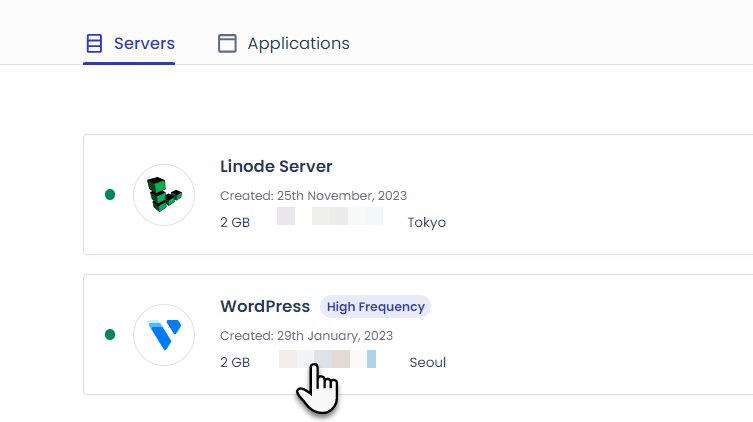Image resolution: width=753 pixels, height=422 pixels.
Task: Click the Applications tab window icon
Action: pos(227,43)
